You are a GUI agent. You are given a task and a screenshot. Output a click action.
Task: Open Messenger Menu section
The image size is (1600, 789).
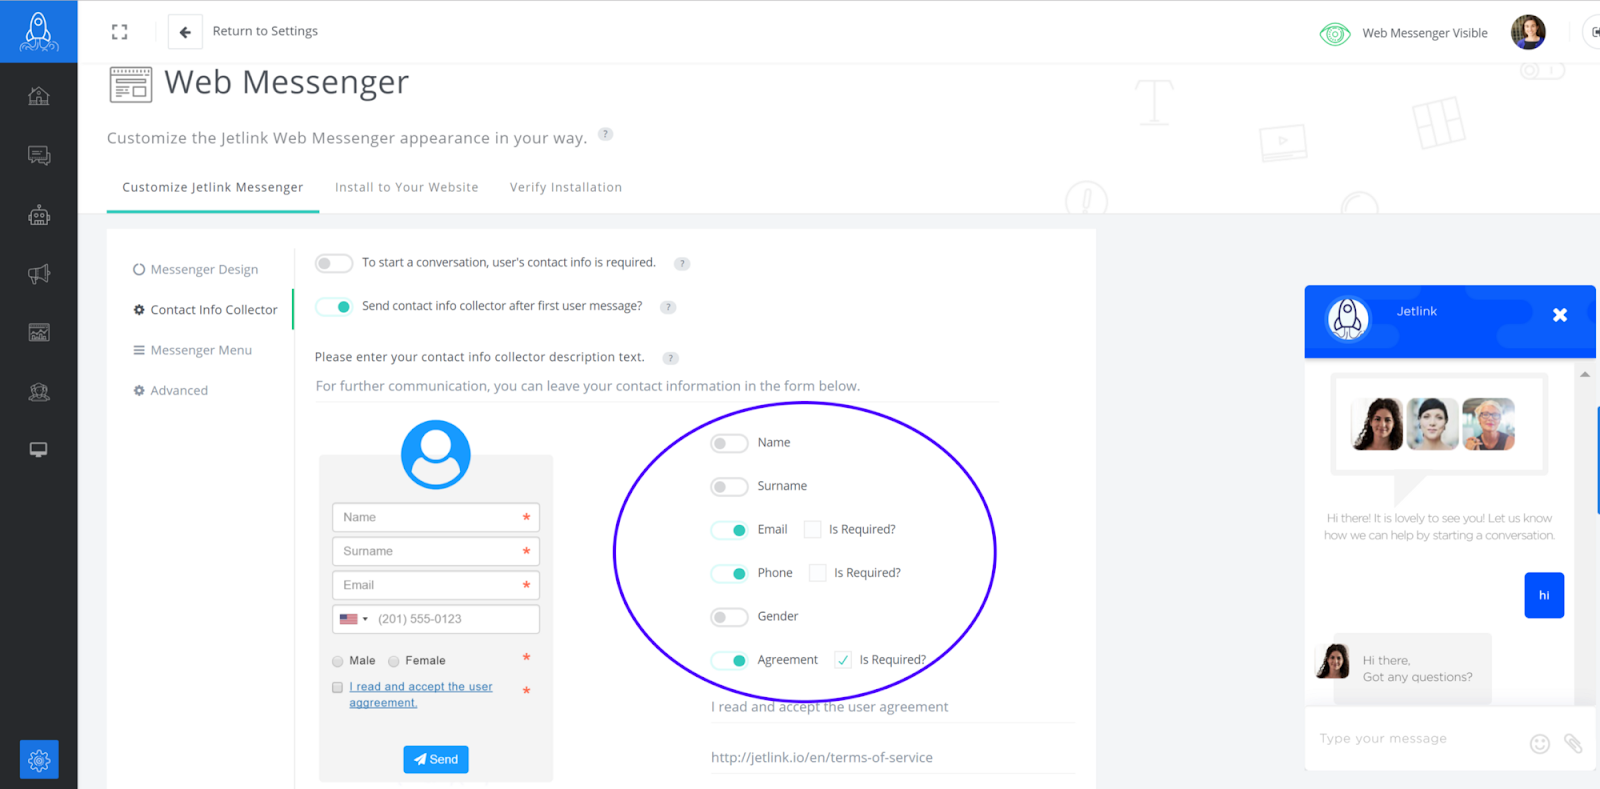pos(192,350)
